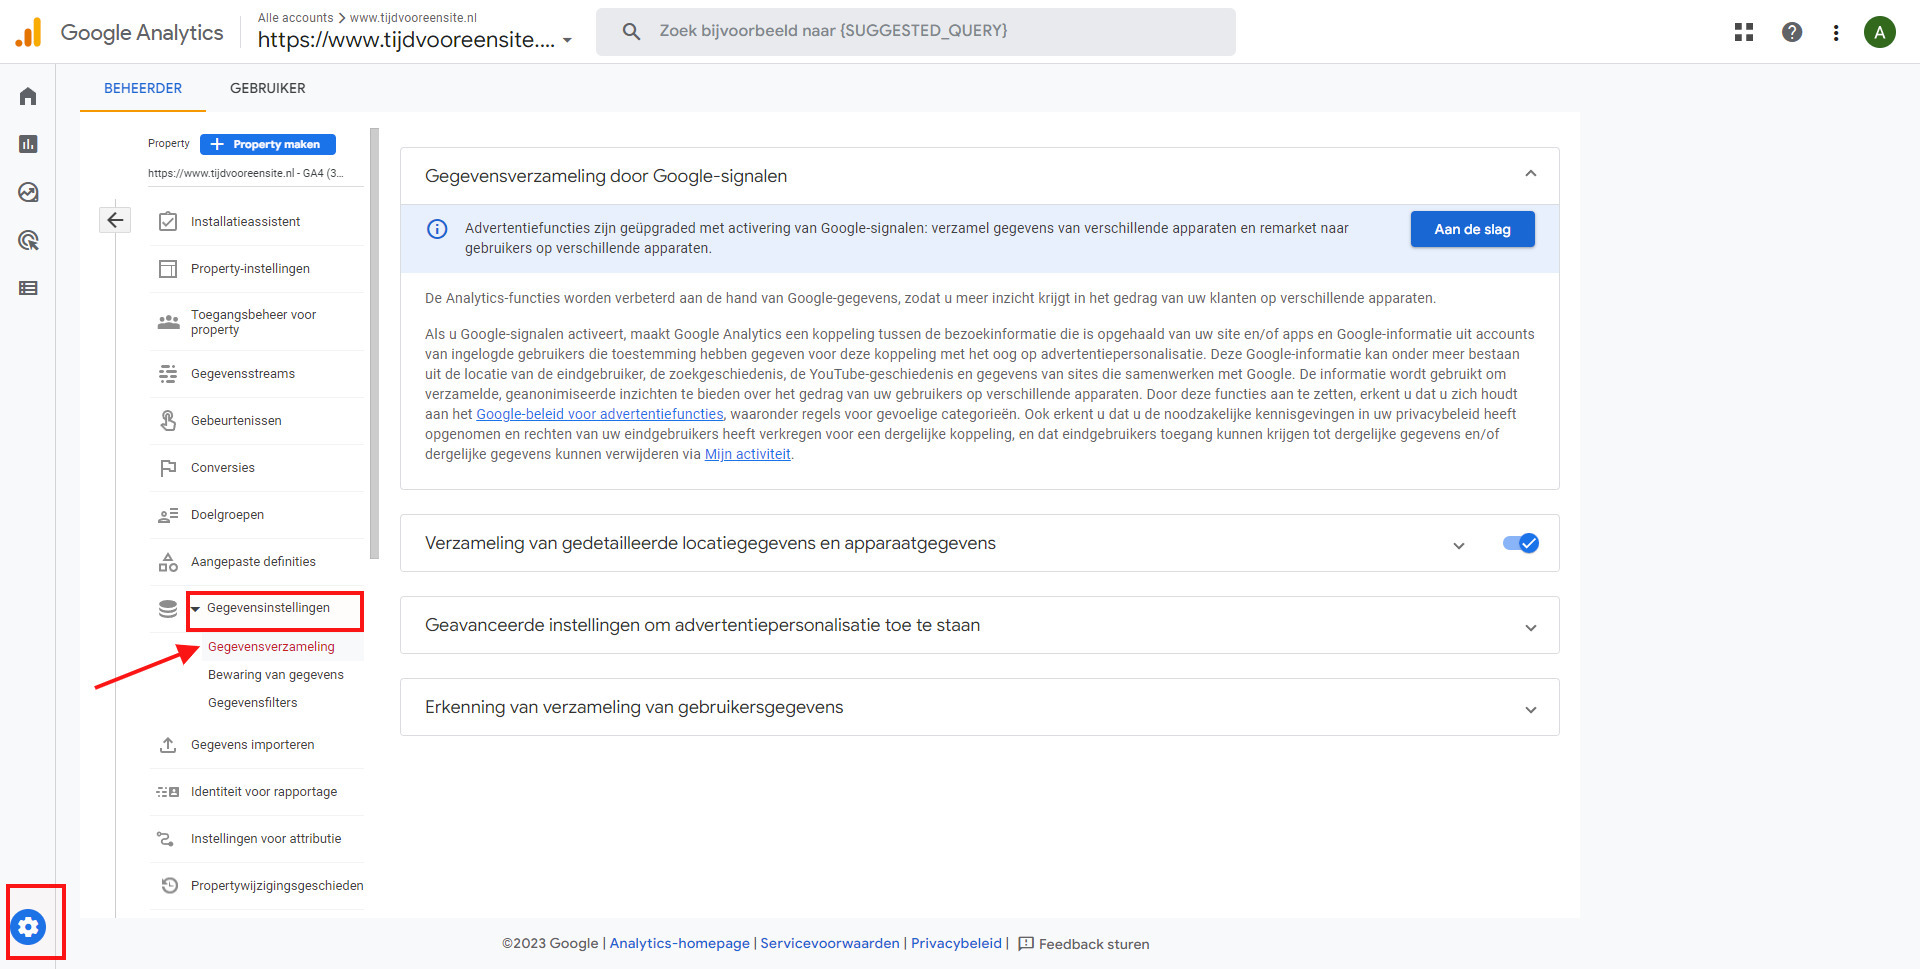Open Analytics-homepage footer link

tap(680, 943)
